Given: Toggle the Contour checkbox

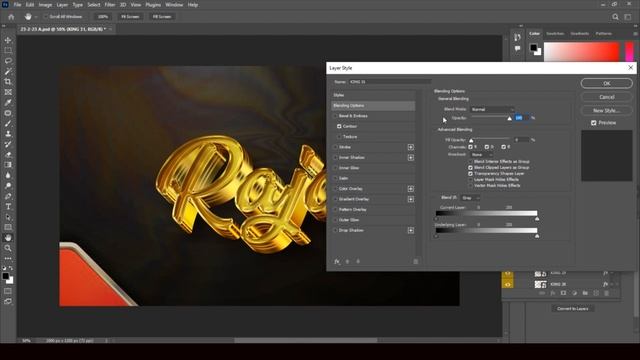Looking at the screenshot, I should tap(339, 127).
